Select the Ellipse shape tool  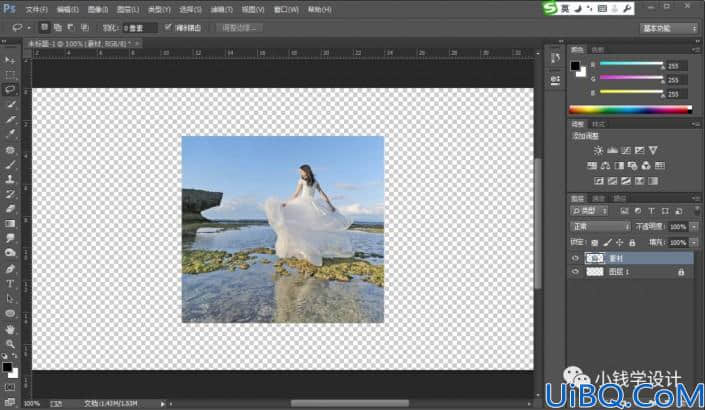coord(10,314)
